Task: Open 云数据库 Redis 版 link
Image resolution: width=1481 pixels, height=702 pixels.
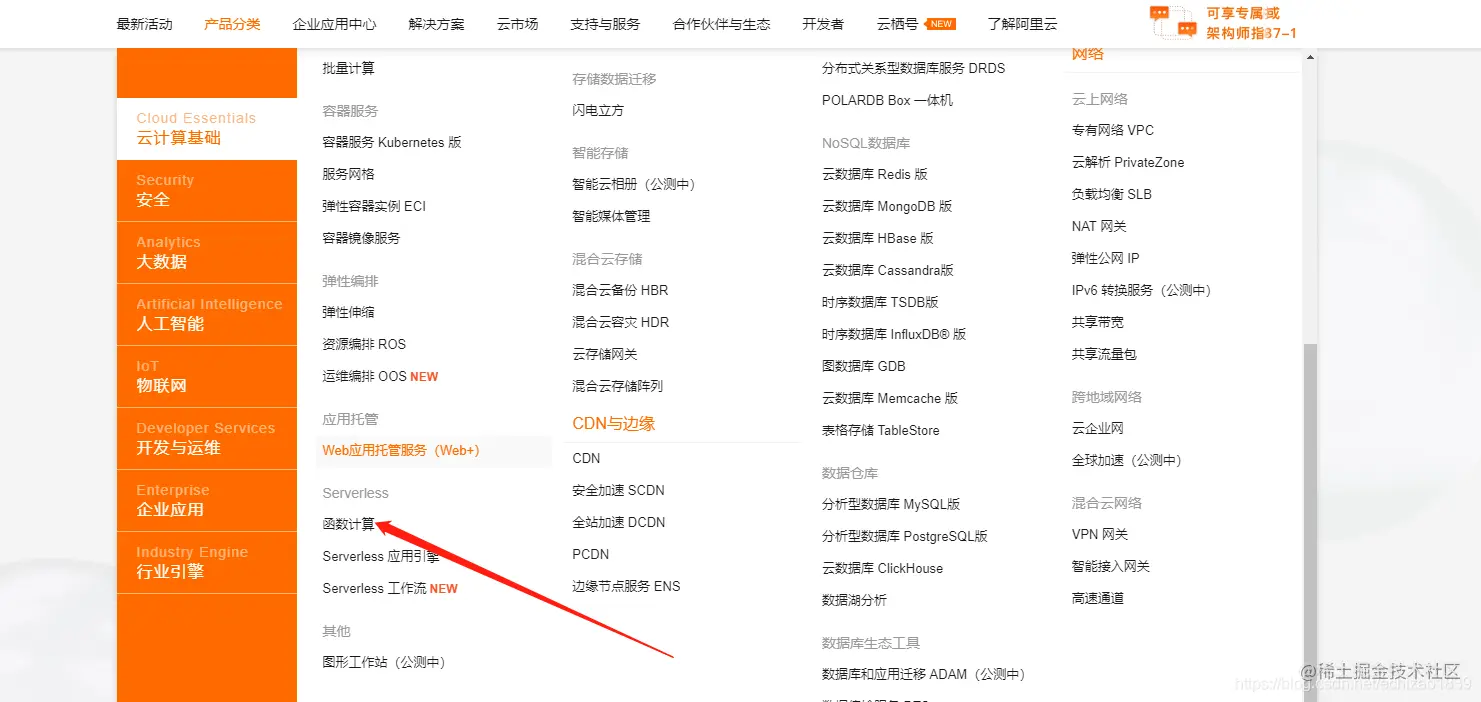Action: [x=875, y=174]
